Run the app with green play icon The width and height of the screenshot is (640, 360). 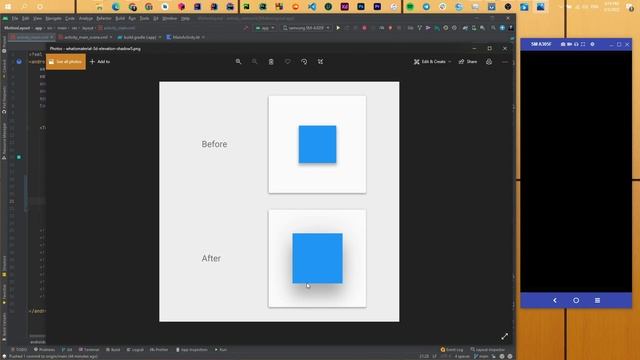338,28
